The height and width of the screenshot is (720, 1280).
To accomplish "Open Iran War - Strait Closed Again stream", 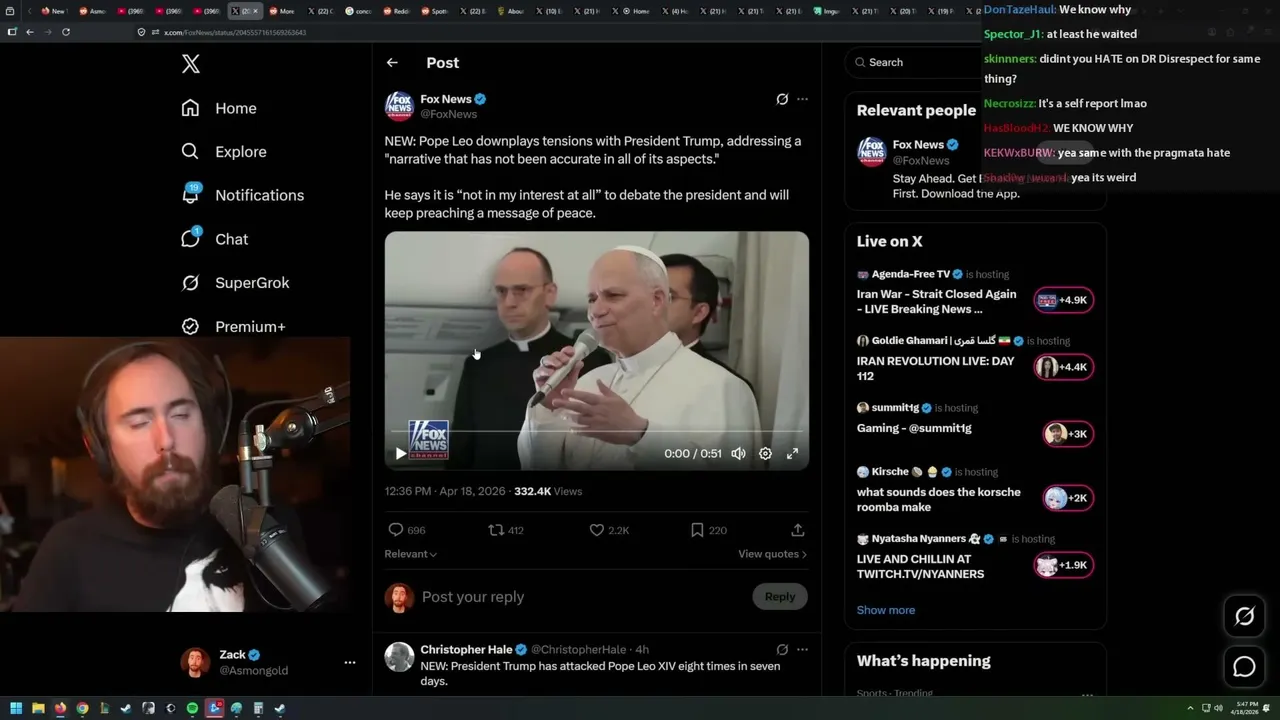I will pos(936,302).
